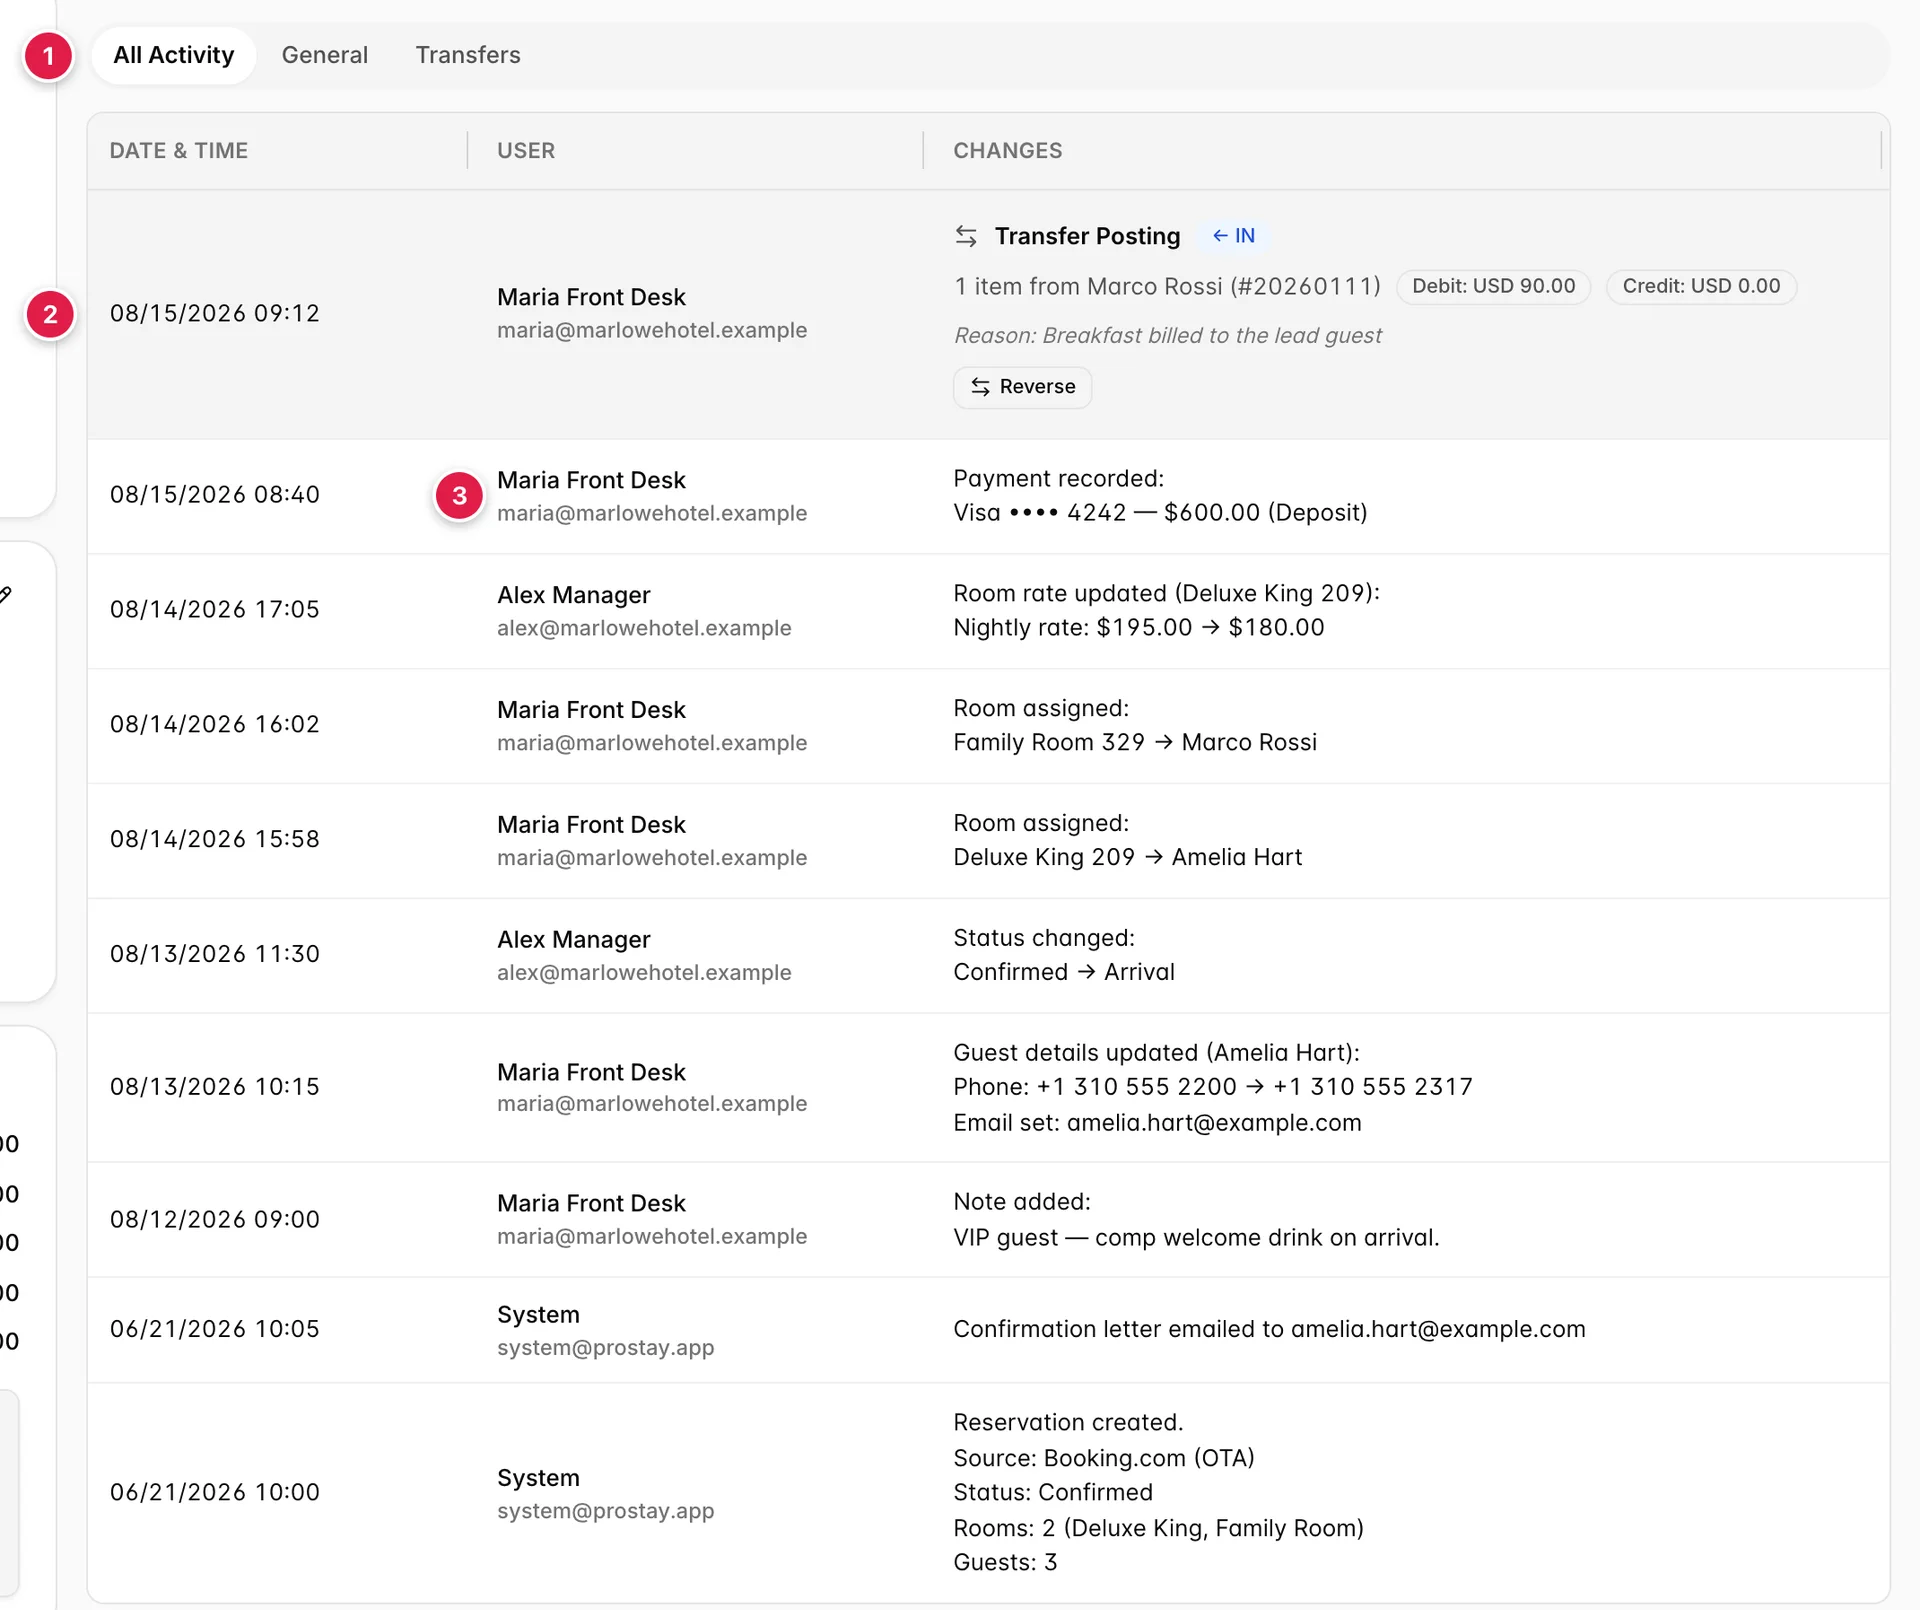Click the USER column header
Screen dimensions: 1920x1610
click(x=526, y=151)
